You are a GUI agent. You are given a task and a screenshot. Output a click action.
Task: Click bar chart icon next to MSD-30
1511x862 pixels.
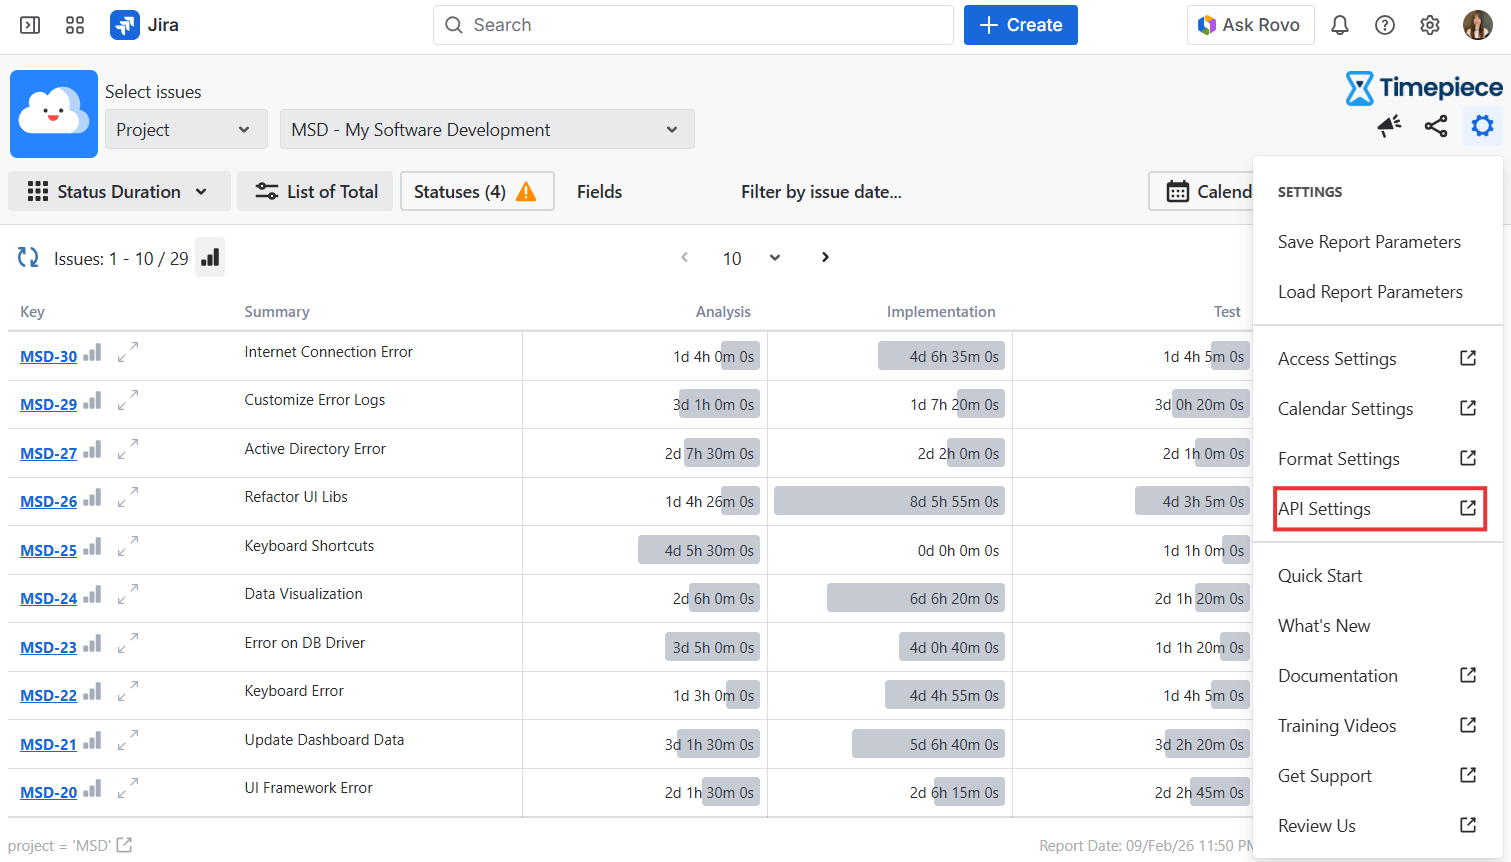(x=93, y=354)
